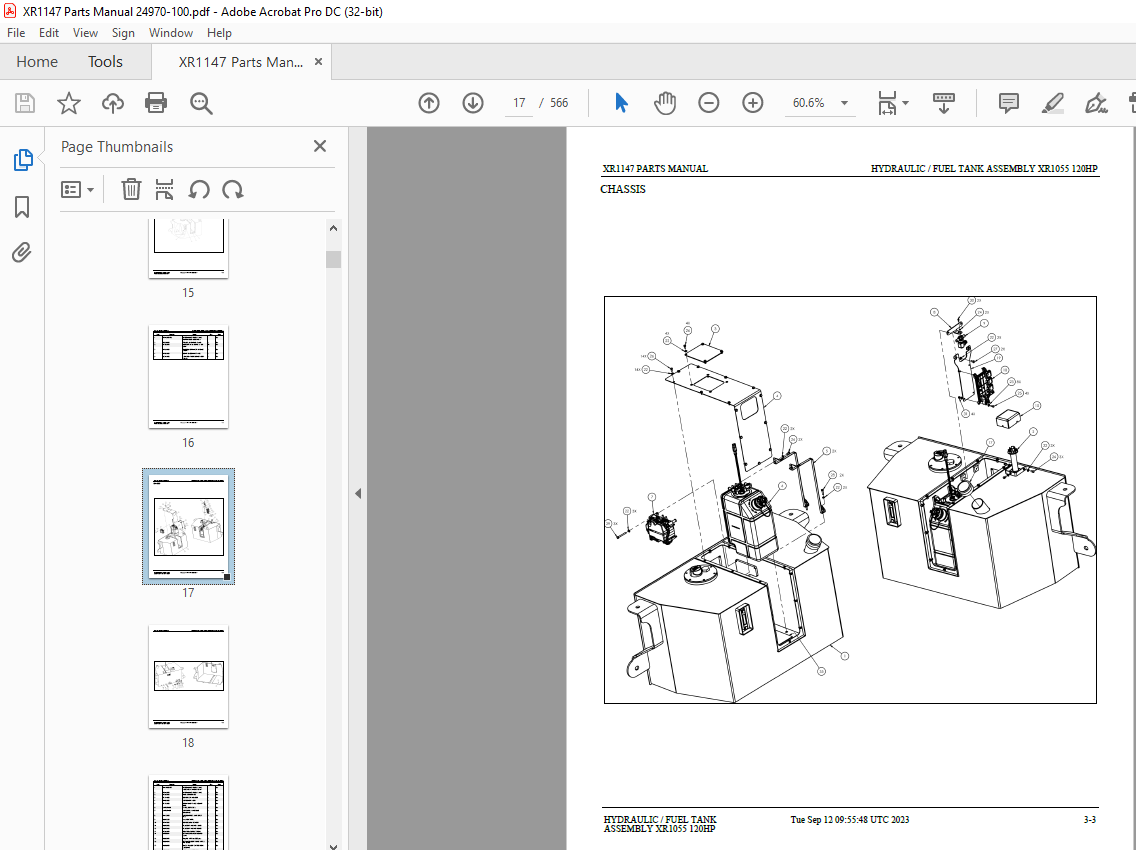Close the XR1147 Parts Manual tab
This screenshot has width=1136, height=850.
(x=318, y=62)
